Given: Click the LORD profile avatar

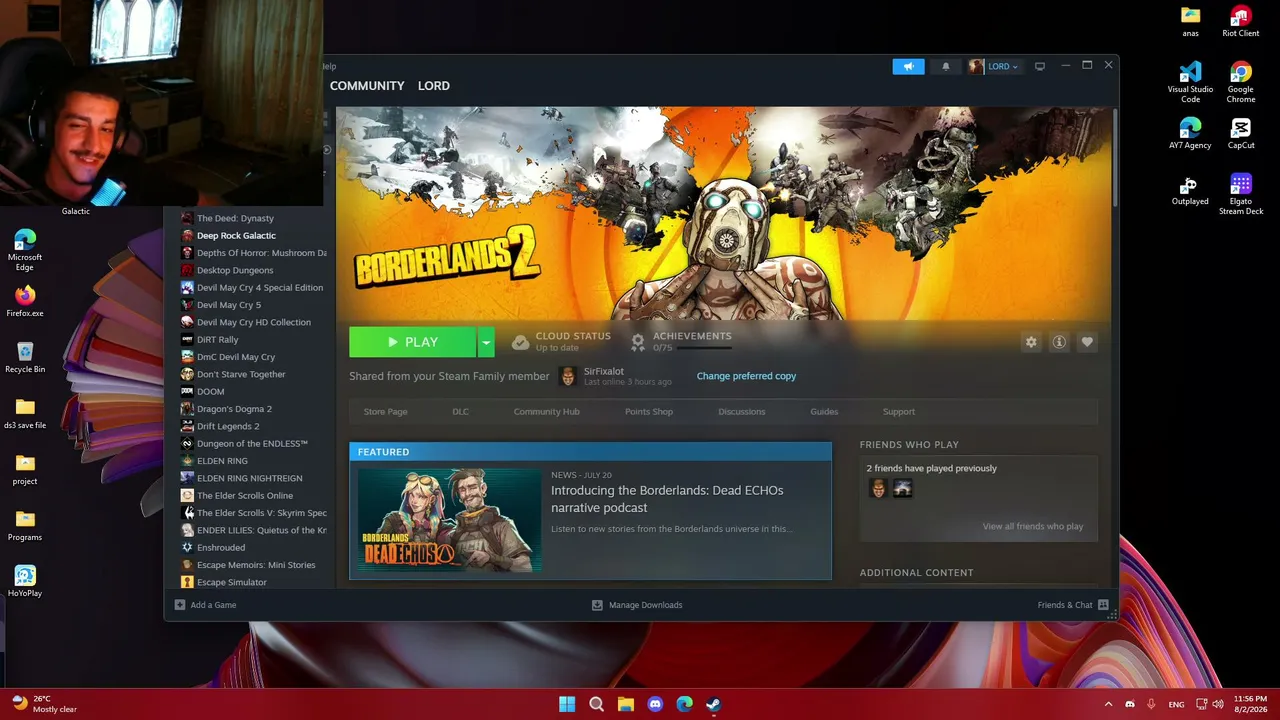Looking at the screenshot, I should point(976,66).
